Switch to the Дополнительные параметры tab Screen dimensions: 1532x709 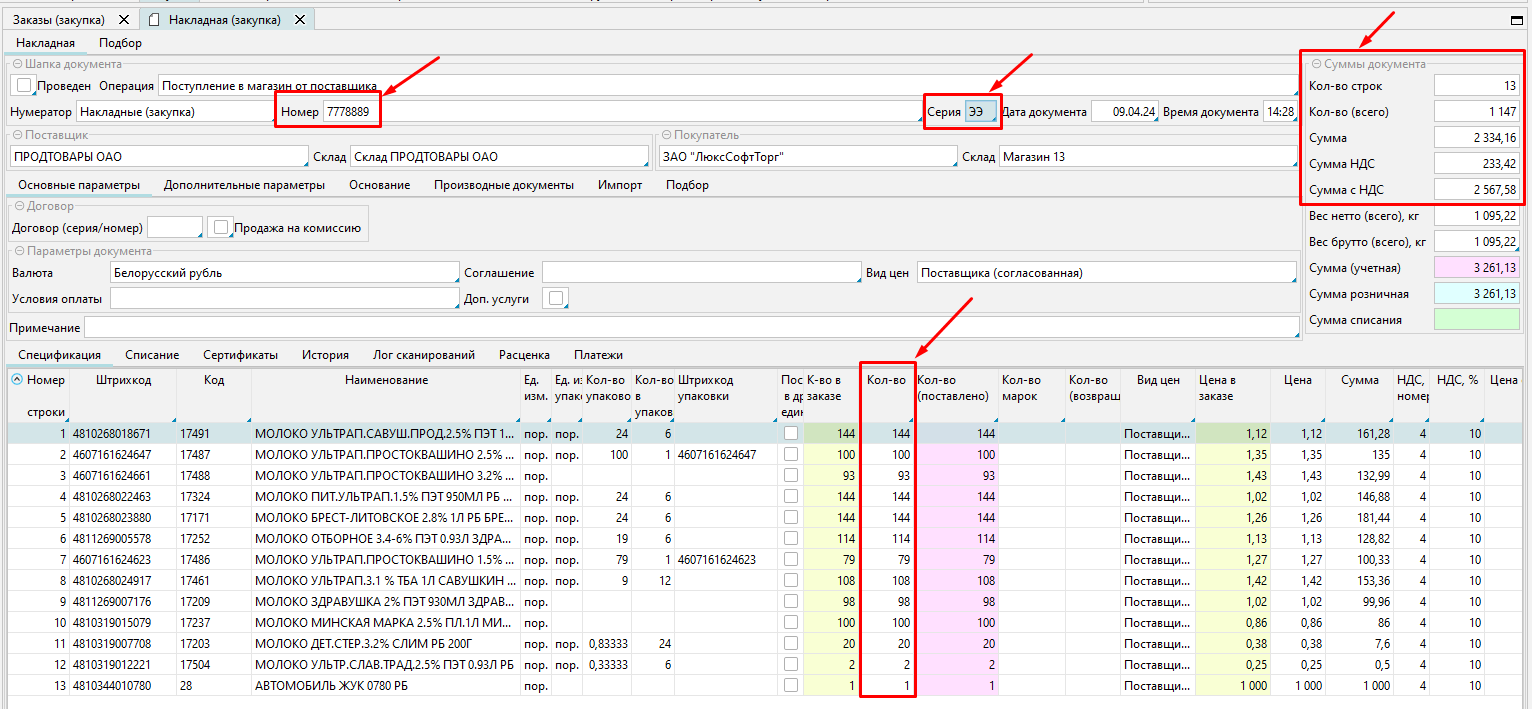coord(244,185)
